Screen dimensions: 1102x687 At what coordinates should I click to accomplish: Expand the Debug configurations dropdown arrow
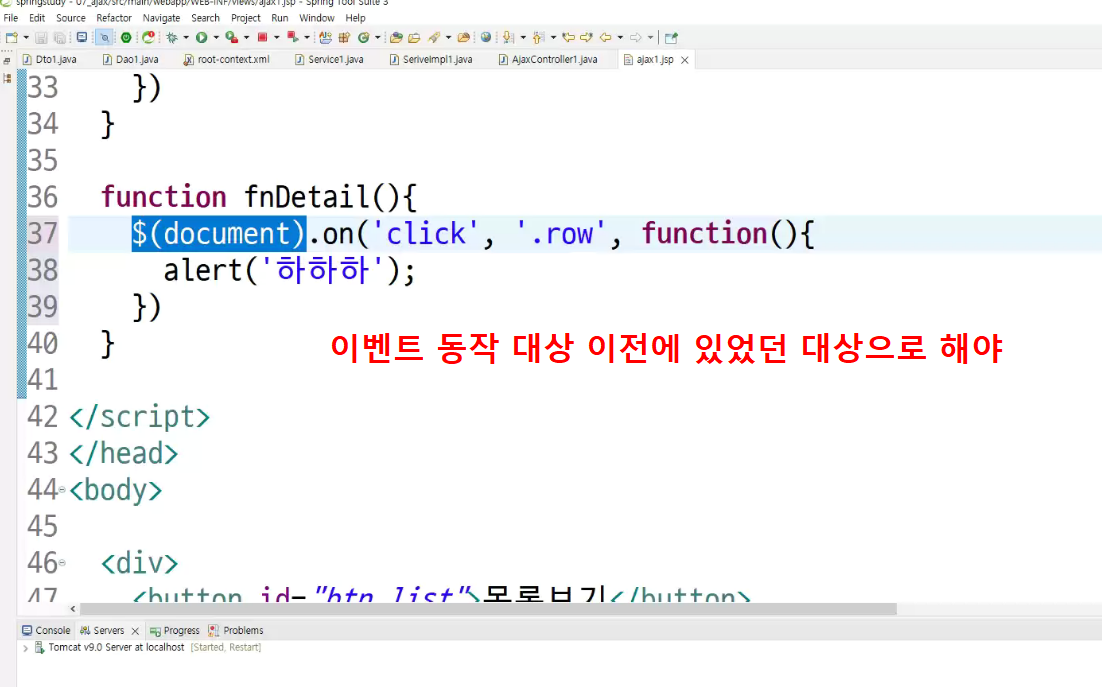186,37
